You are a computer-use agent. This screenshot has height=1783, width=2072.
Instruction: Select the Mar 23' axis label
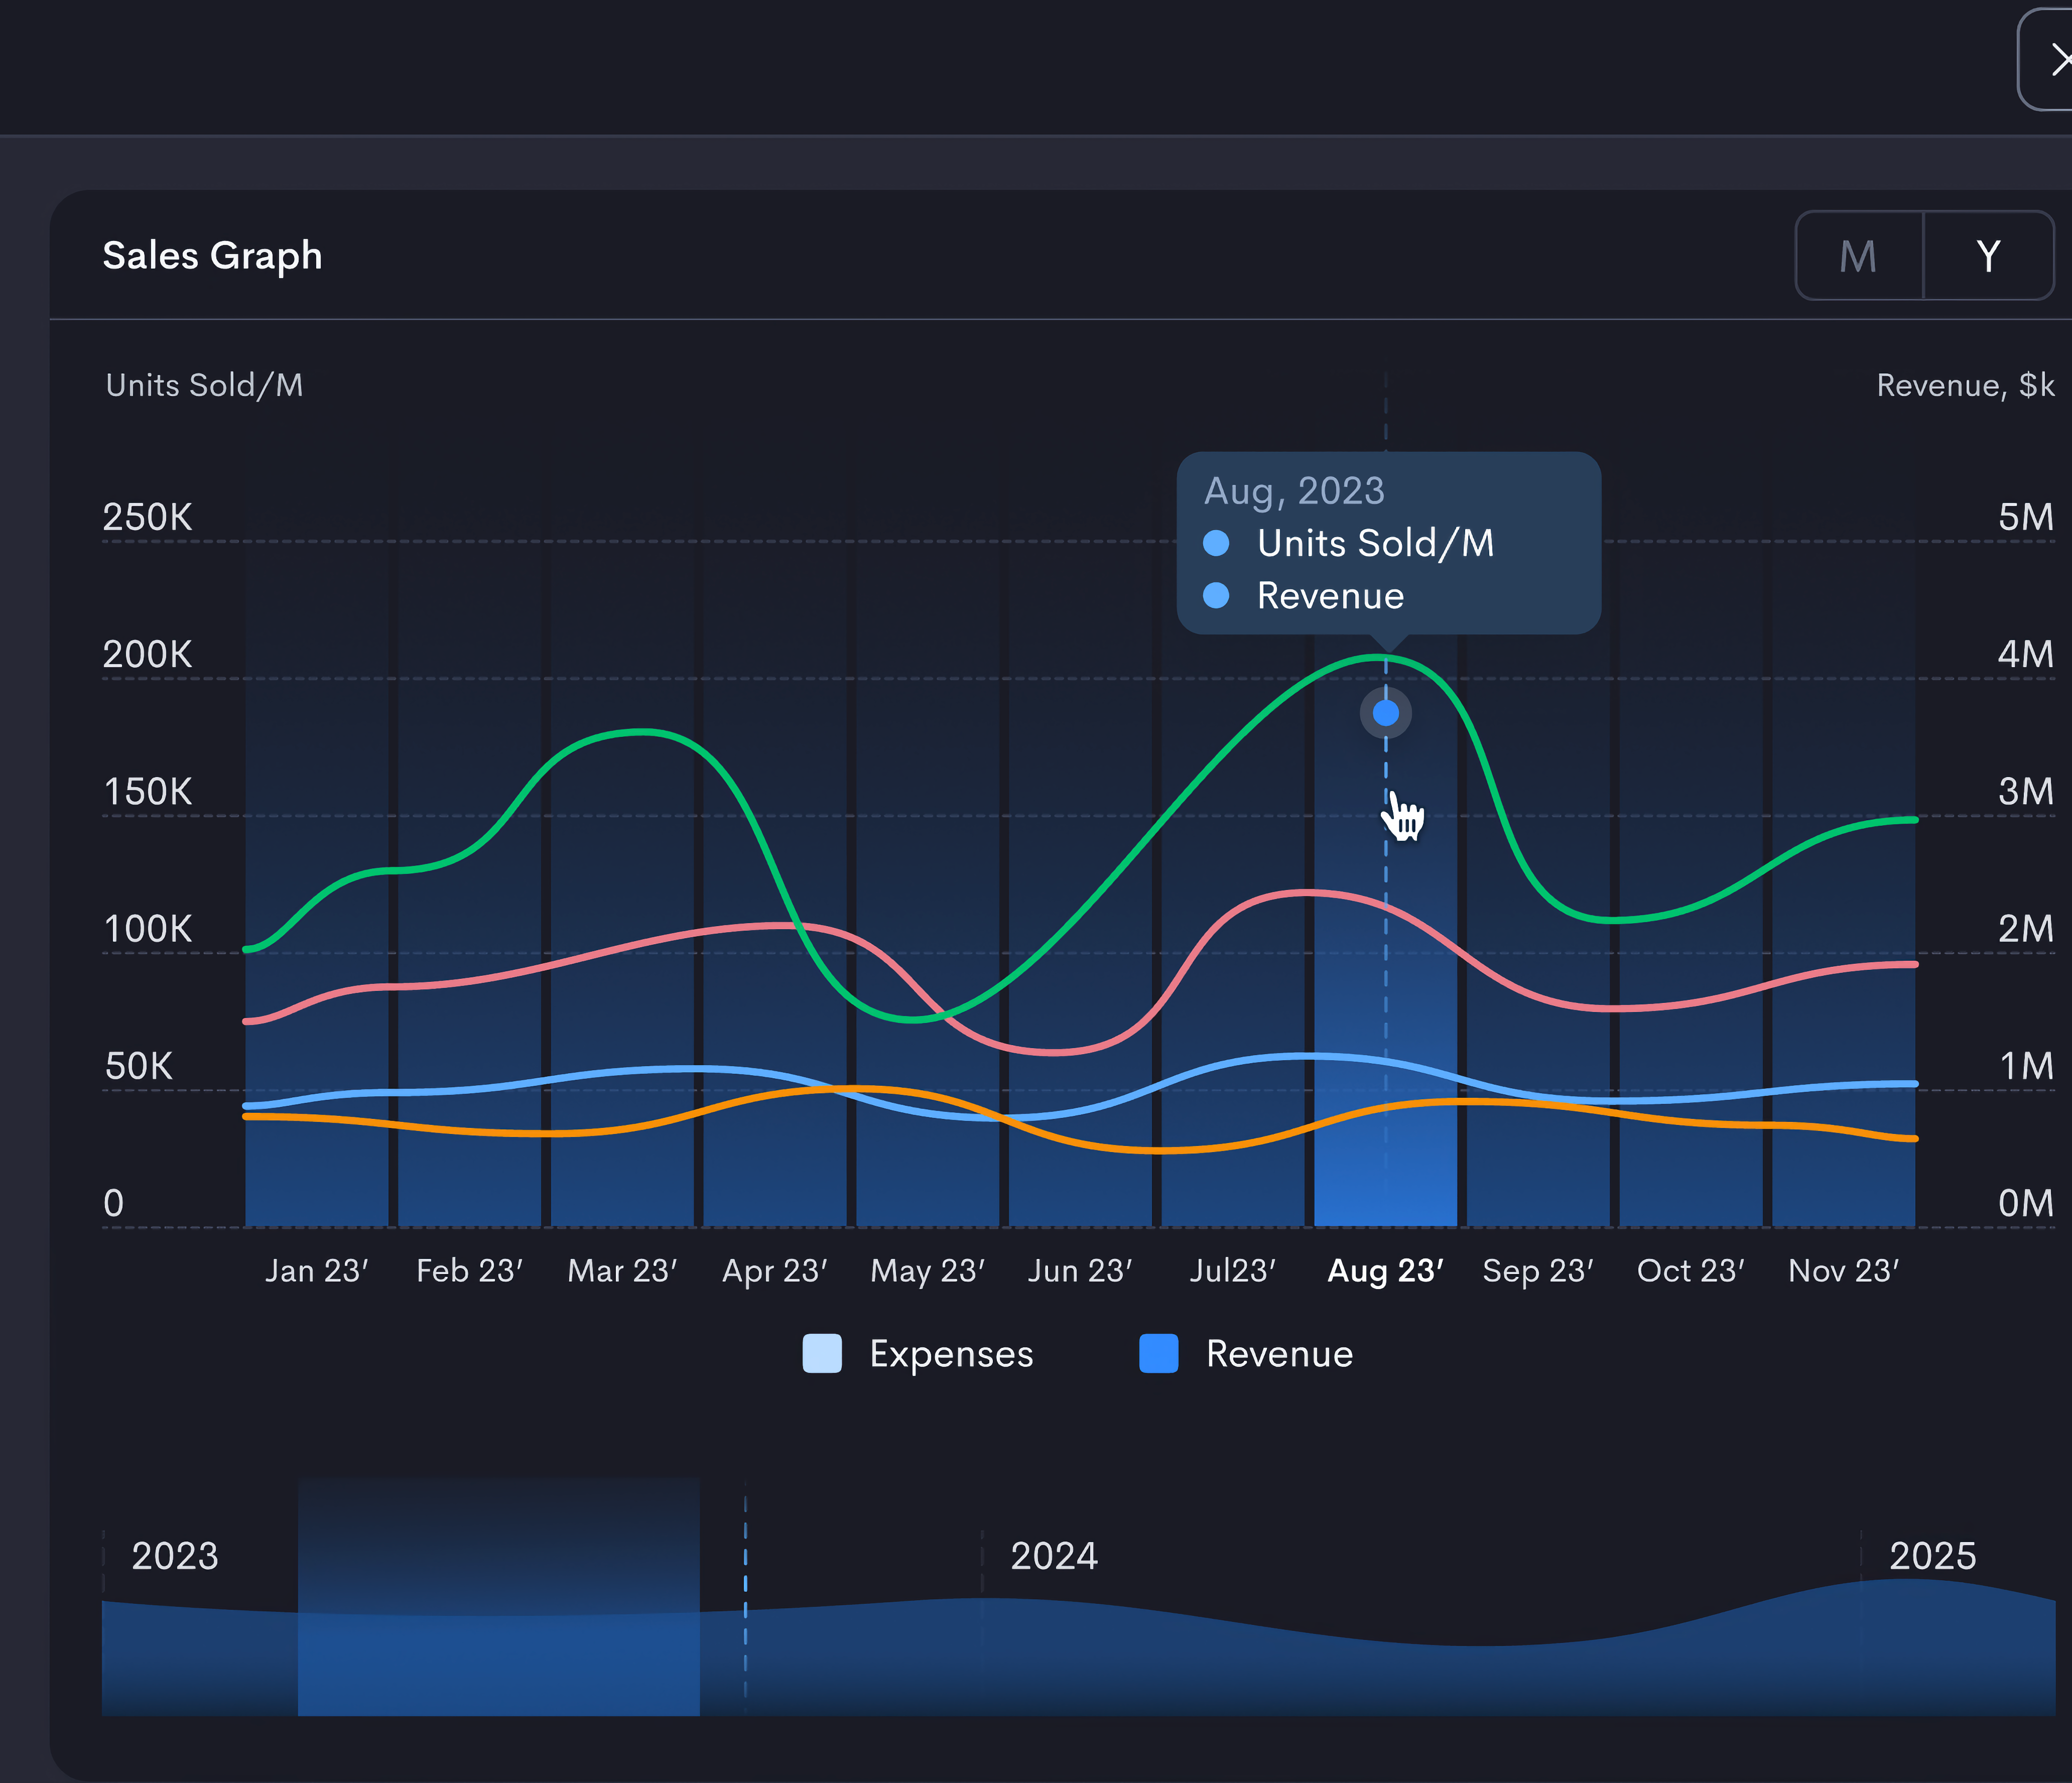pyautogui.click(x=622, y=1270)
